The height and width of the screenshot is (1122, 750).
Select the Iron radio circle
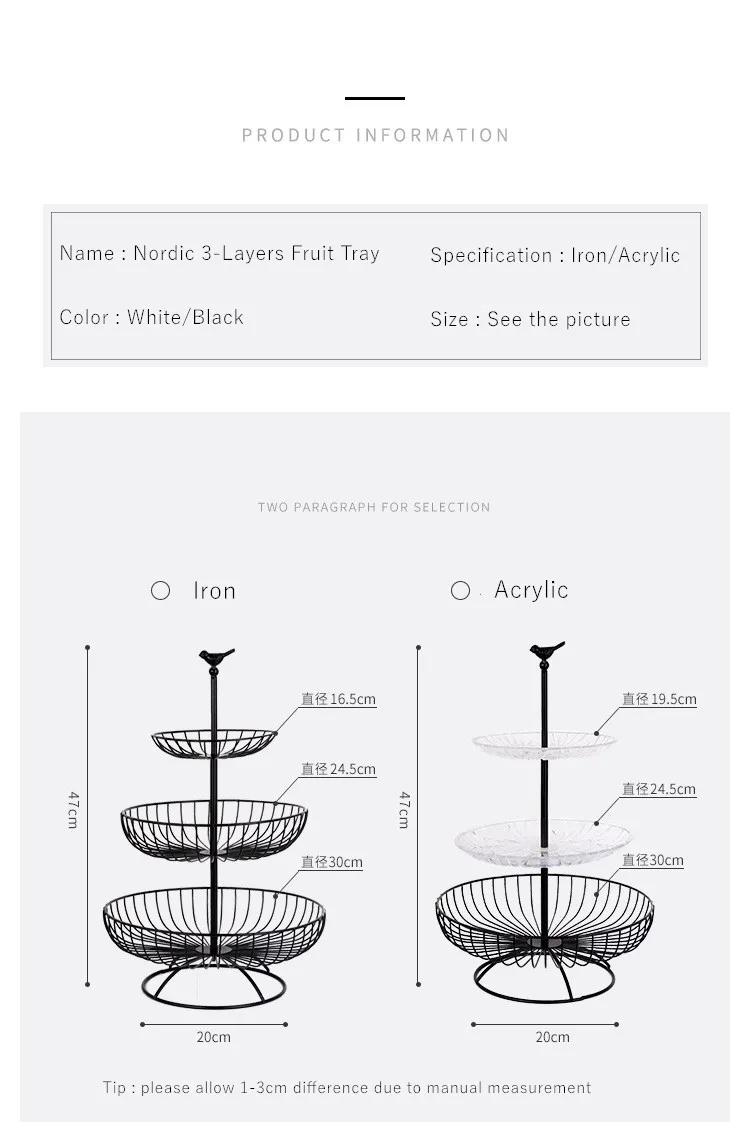coord(160,590)
